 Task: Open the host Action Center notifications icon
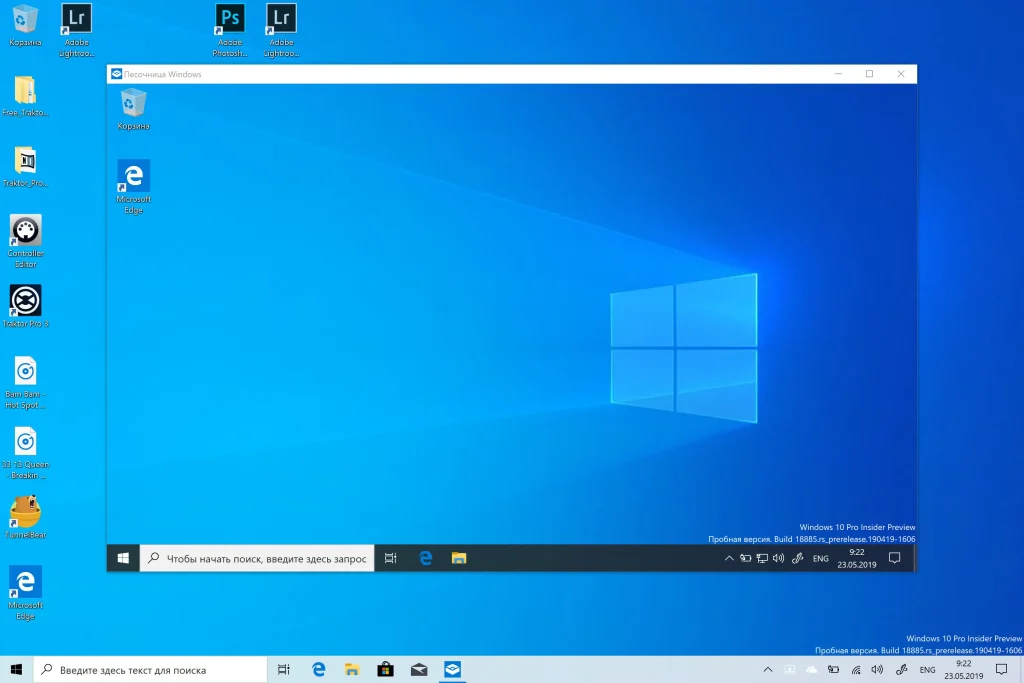pyautogui.click(x=1001, y=670)
